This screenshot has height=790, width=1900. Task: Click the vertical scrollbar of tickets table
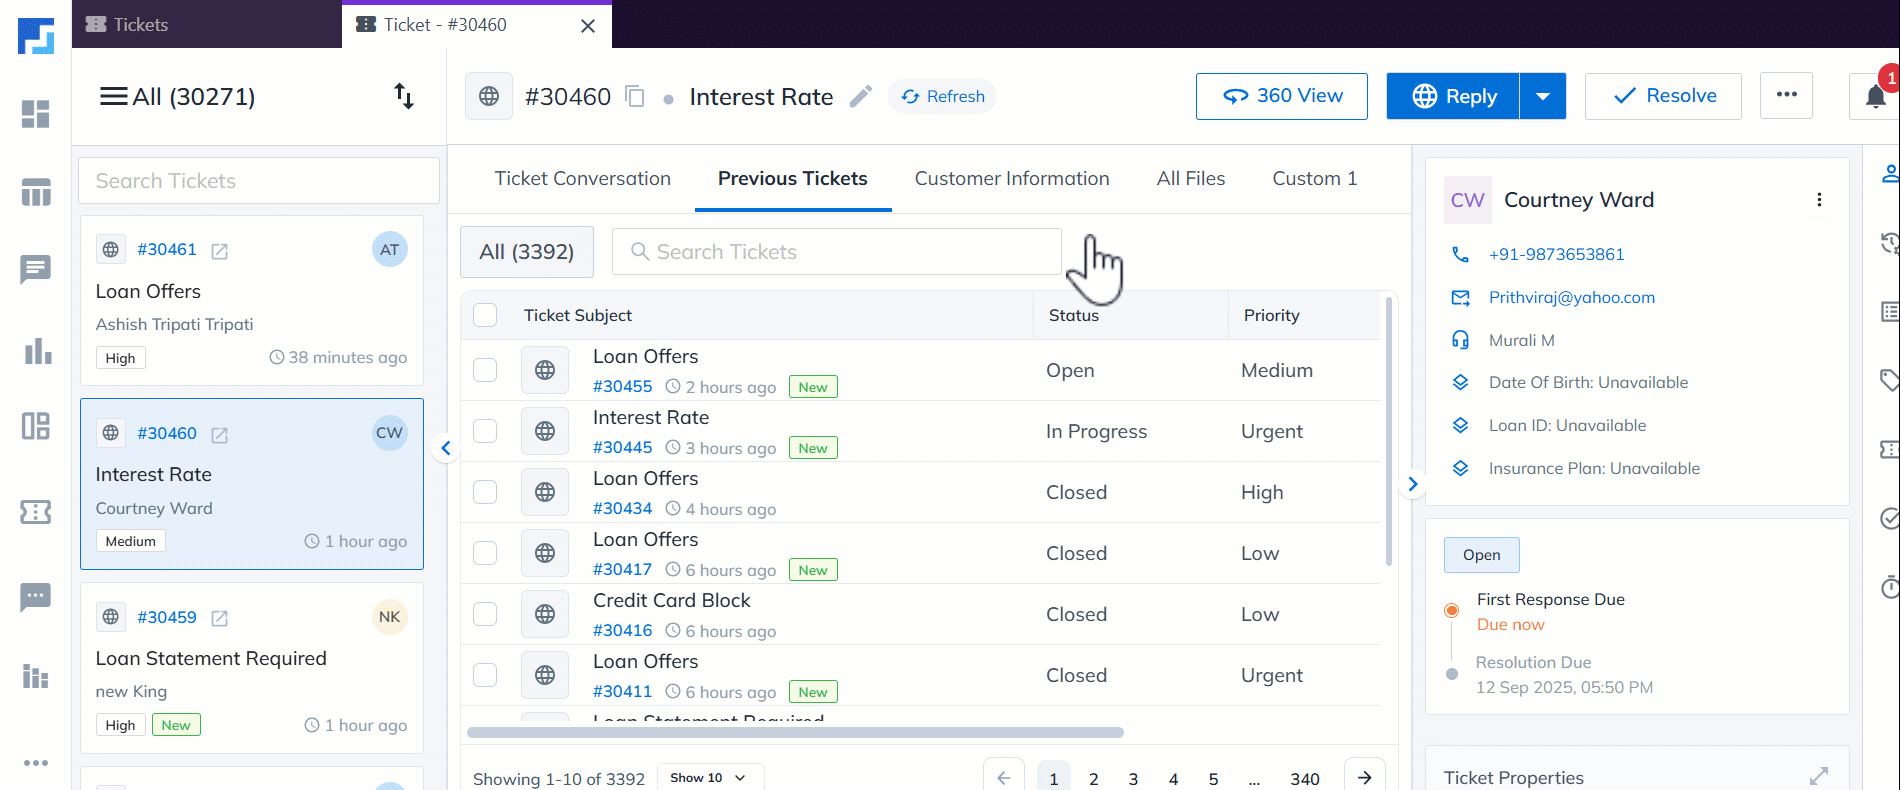[x=1388, y=431]
